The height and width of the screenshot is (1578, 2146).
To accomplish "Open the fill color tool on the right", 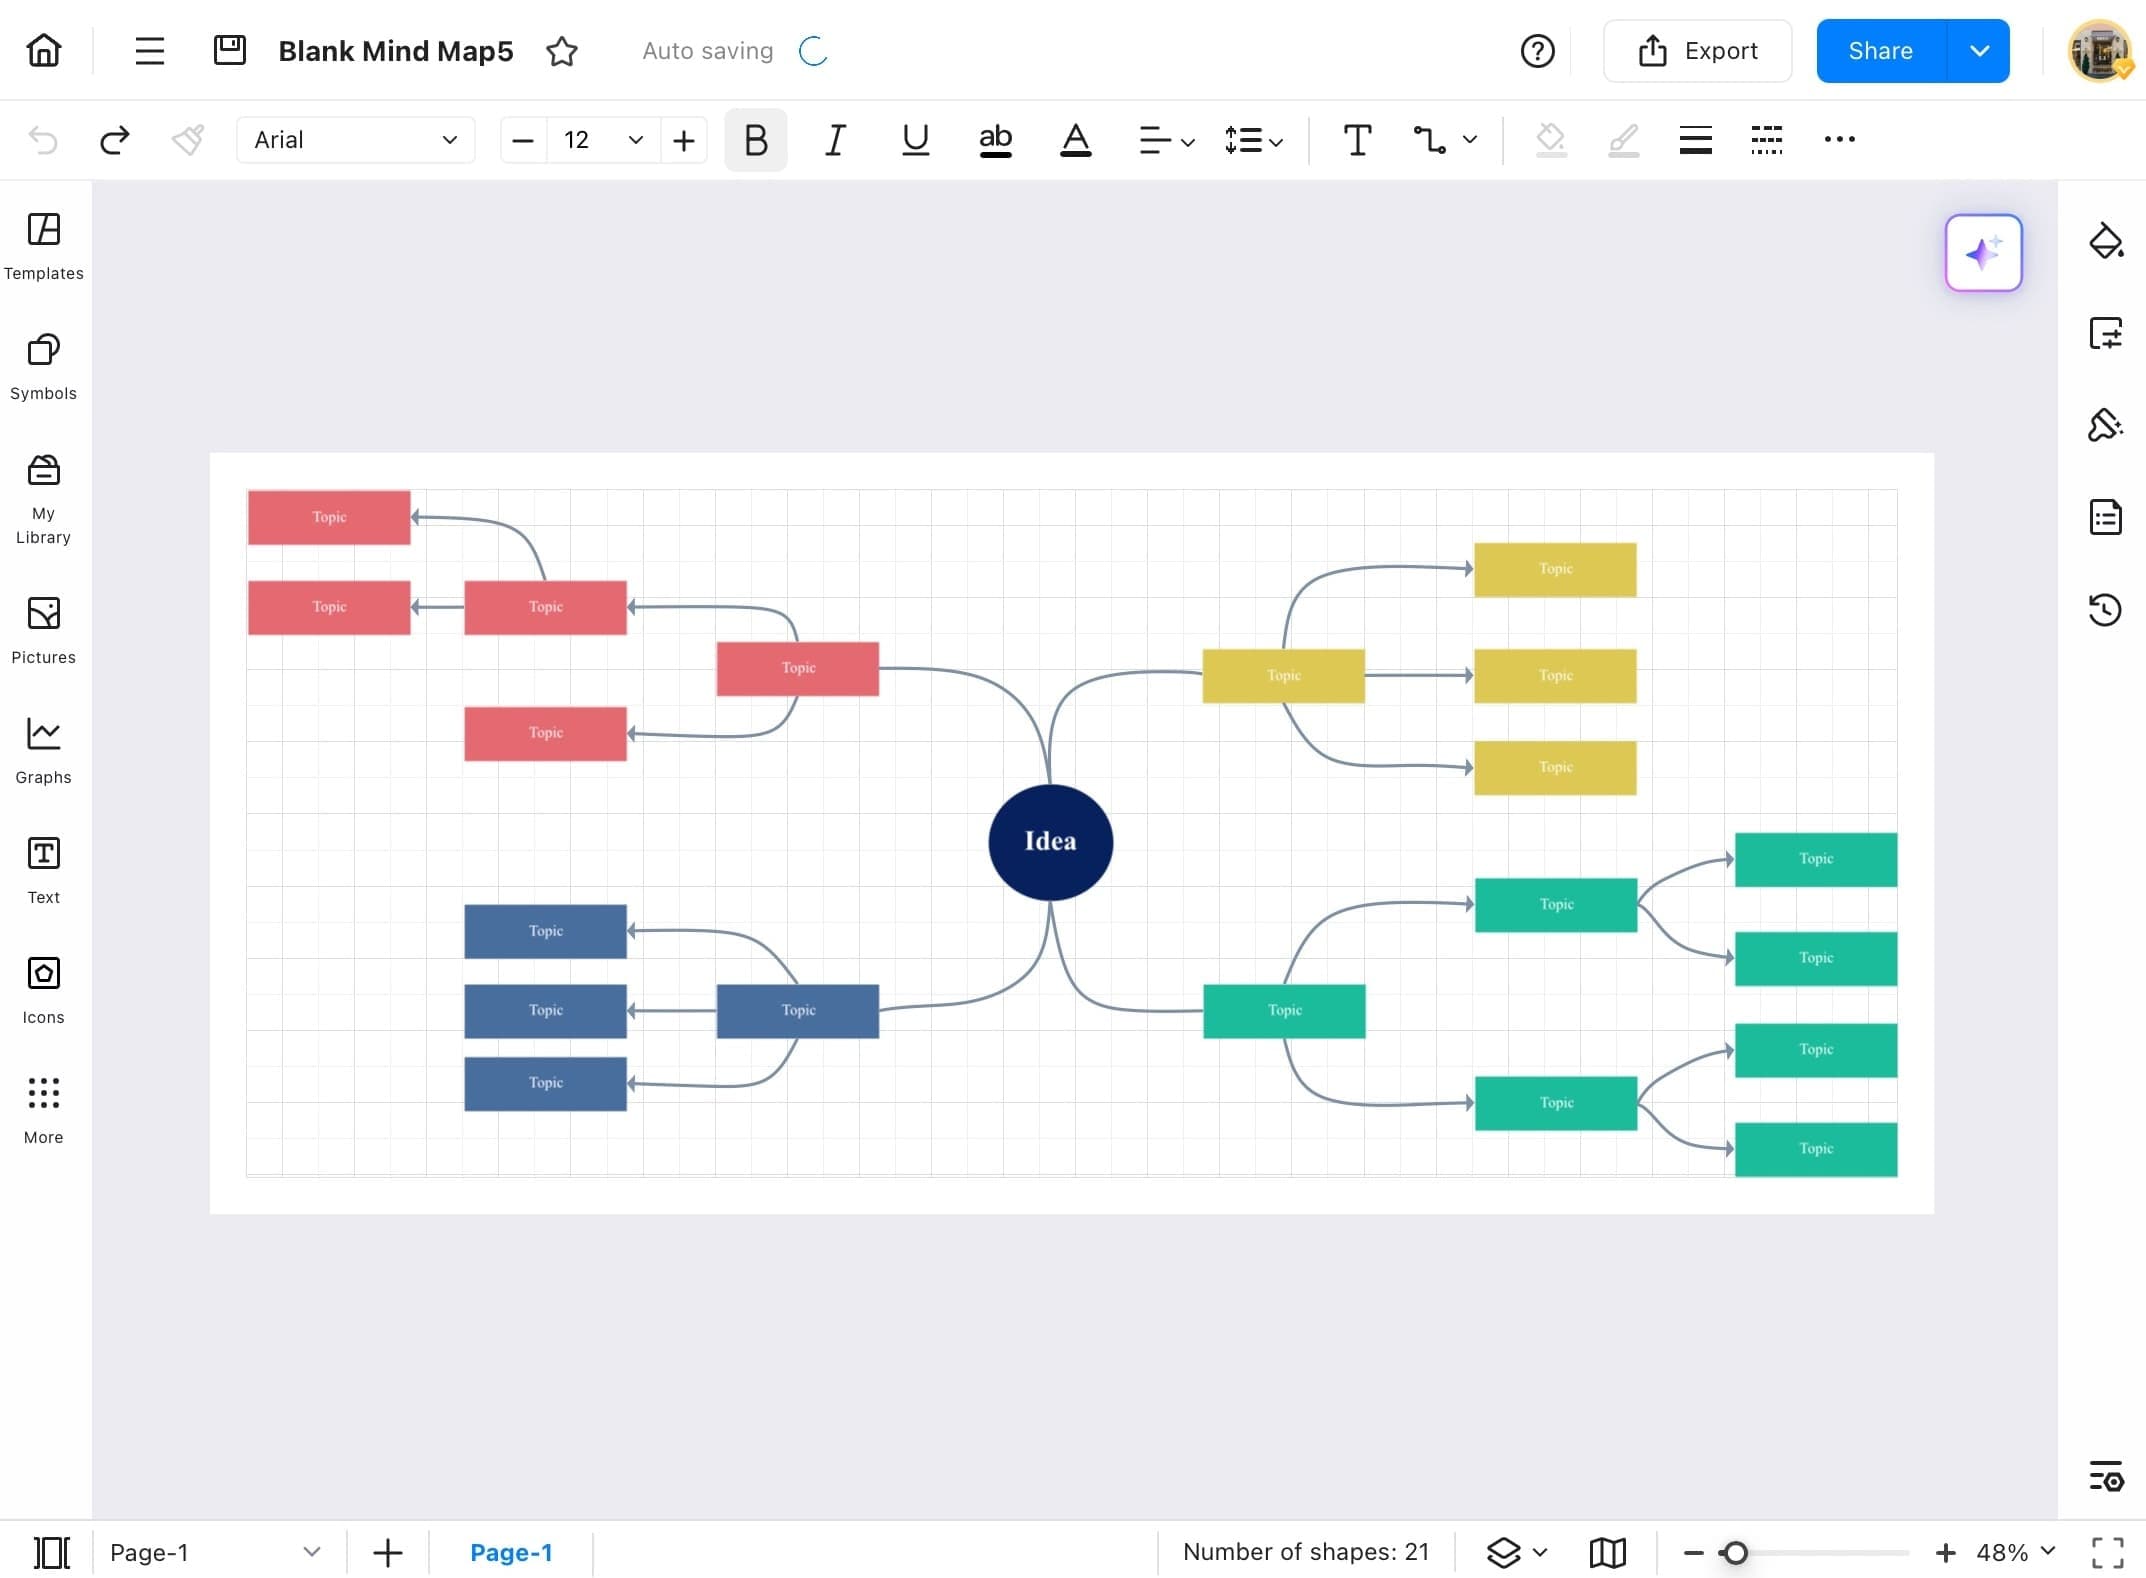I will point(2106,240).
